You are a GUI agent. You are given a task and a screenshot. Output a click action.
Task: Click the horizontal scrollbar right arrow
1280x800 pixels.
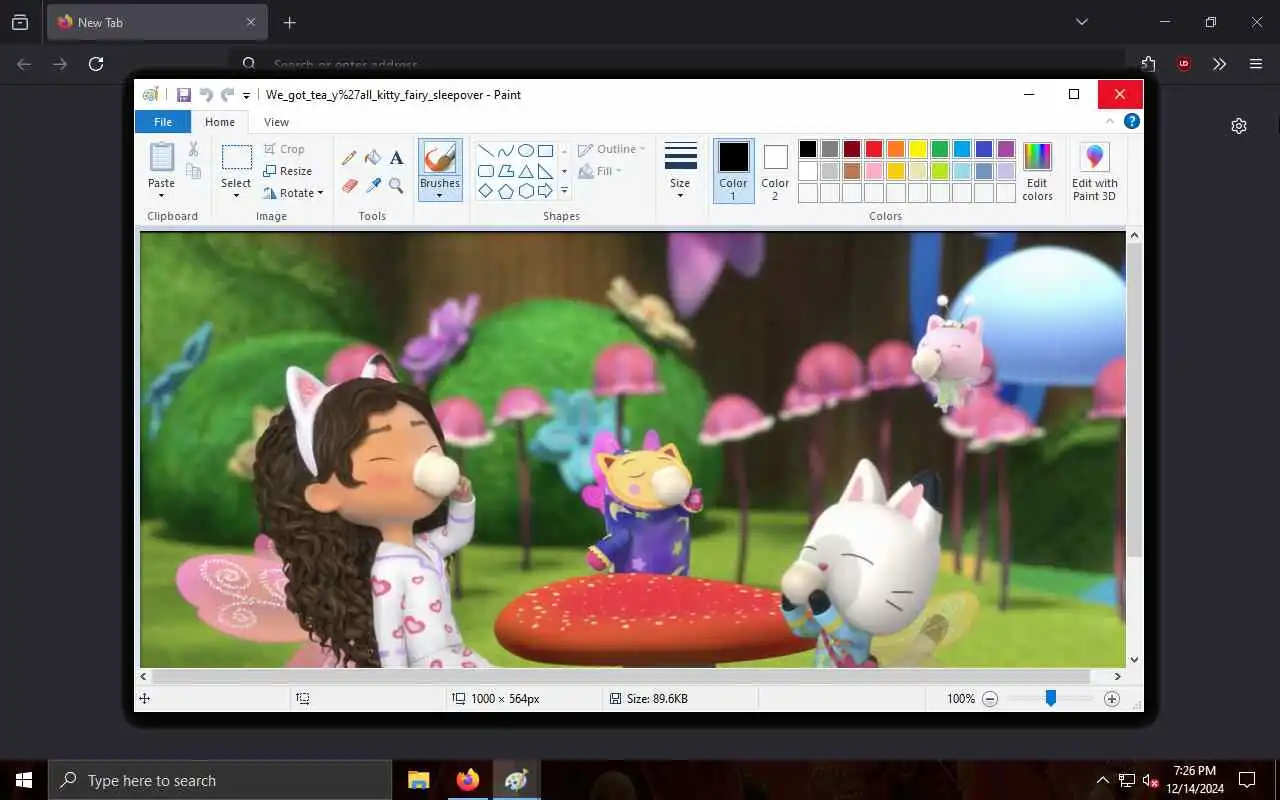click(1118, 677)
